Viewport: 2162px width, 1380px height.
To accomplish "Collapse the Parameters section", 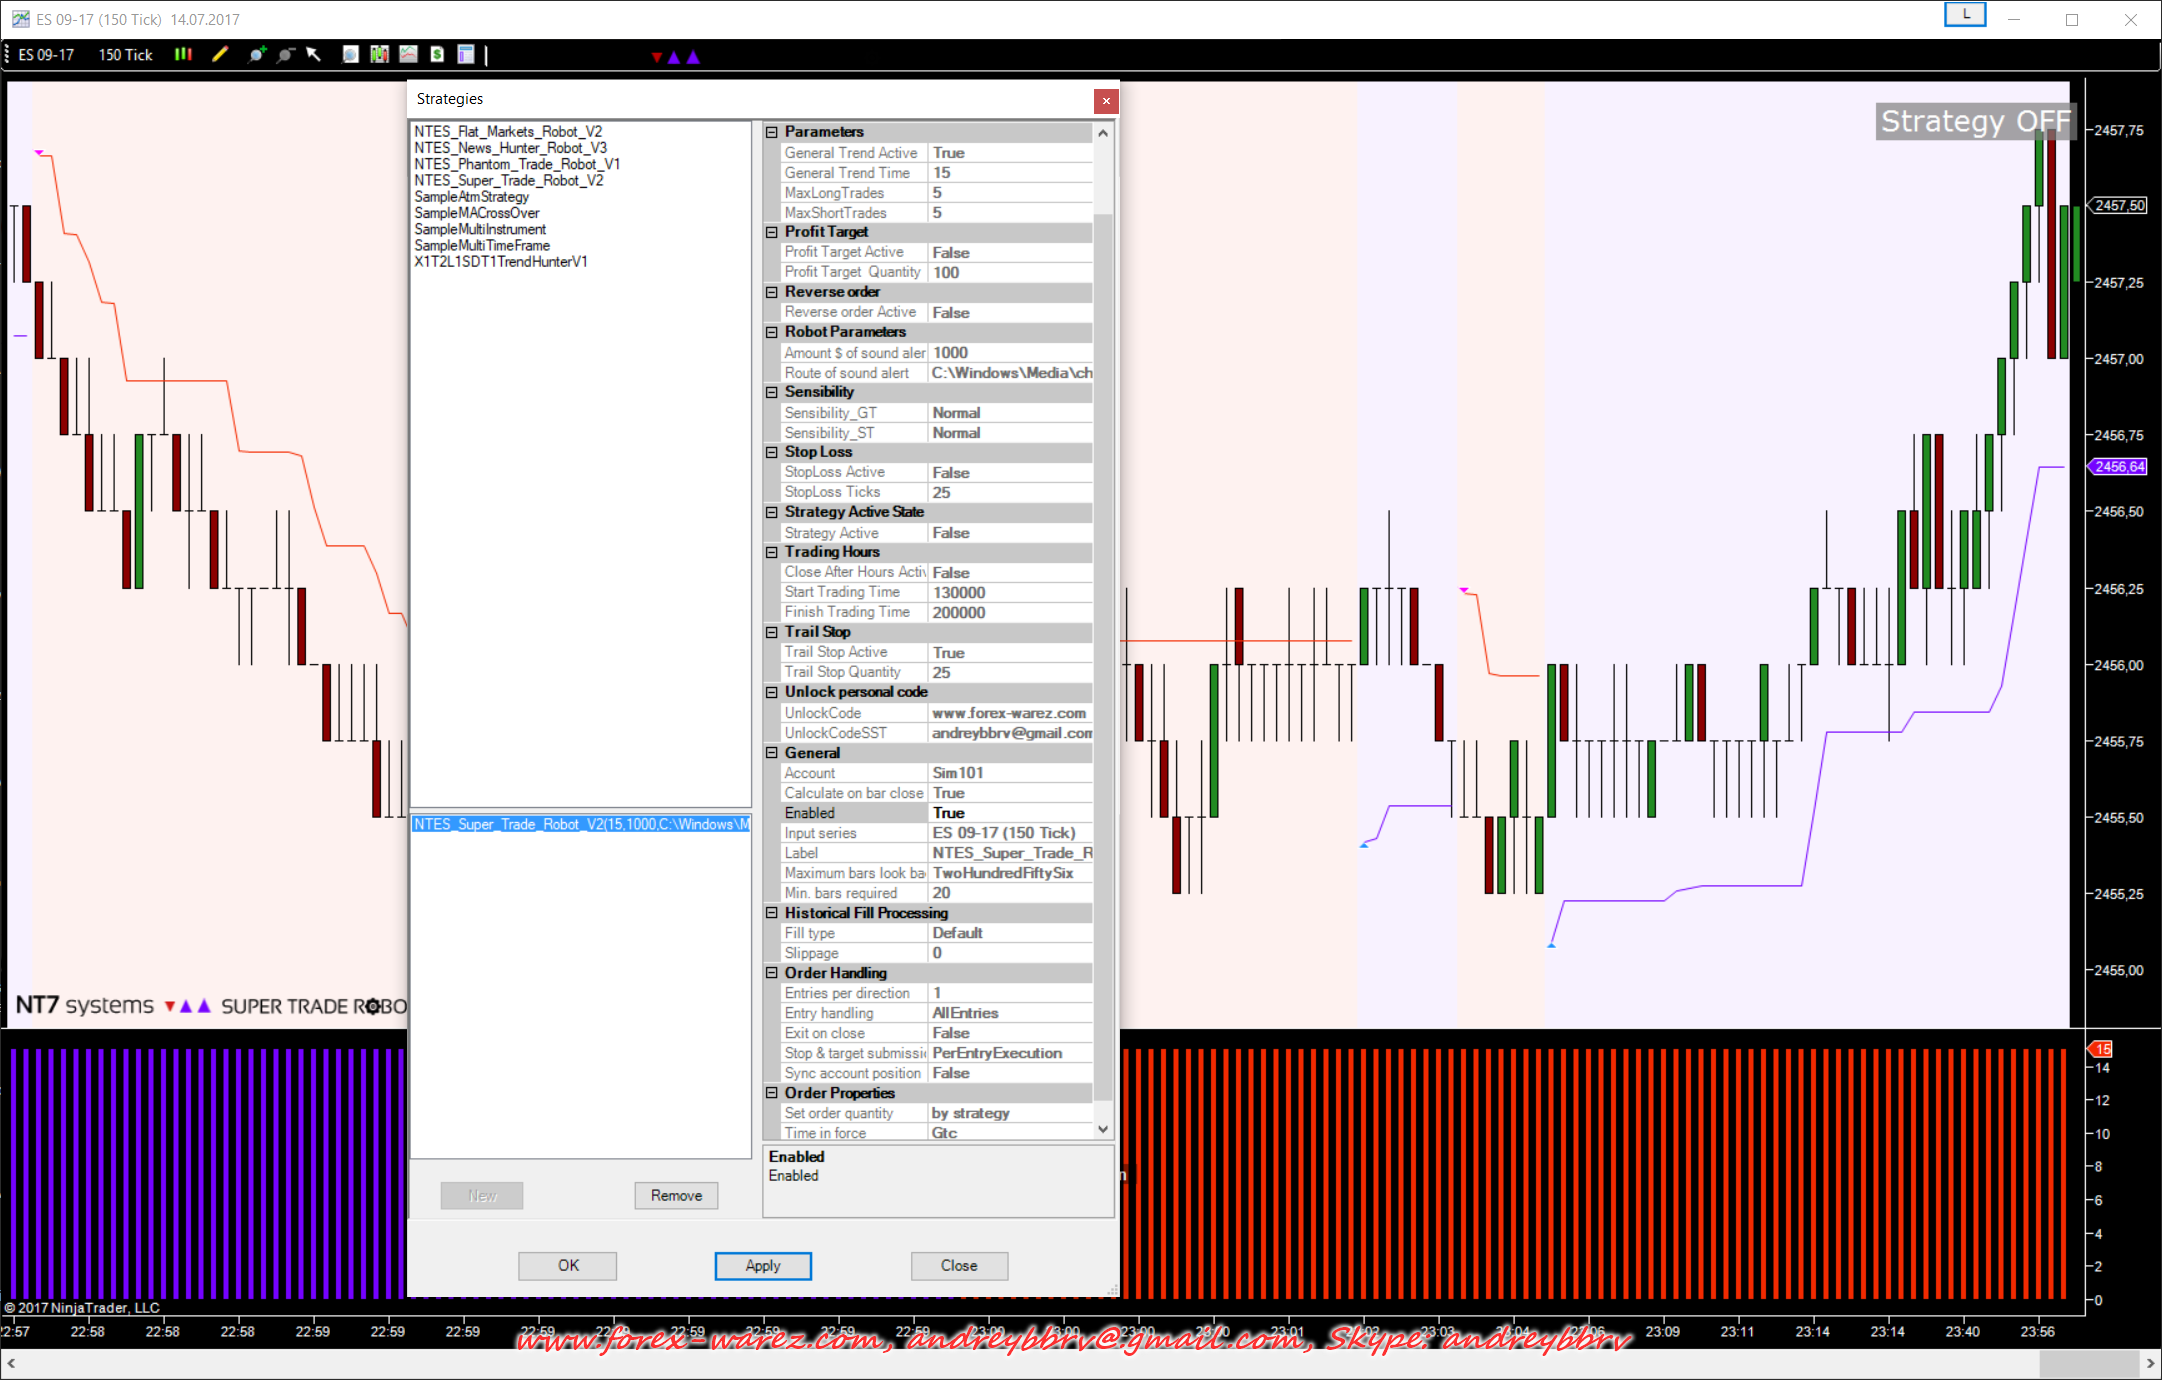I will point(772,132).
